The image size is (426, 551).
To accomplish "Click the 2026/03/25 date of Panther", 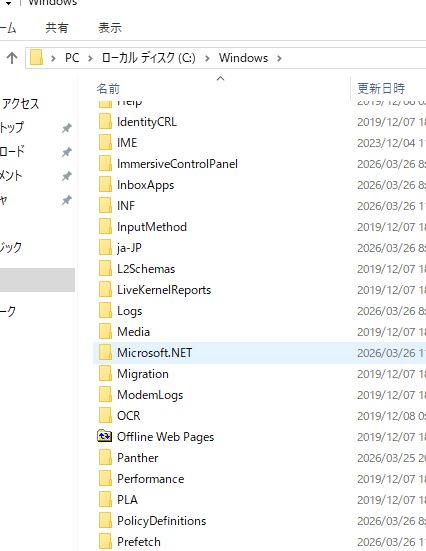I will (x=392, y=458).
